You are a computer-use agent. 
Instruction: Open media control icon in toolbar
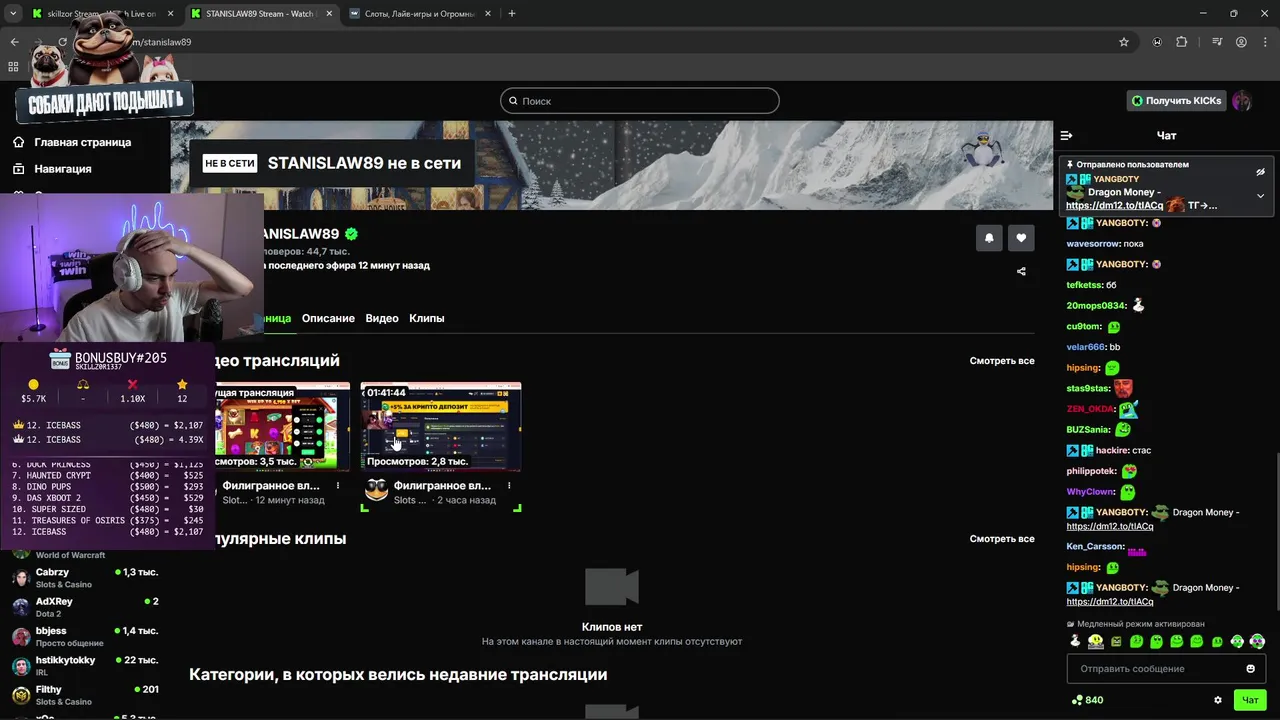click(1217, 42)
